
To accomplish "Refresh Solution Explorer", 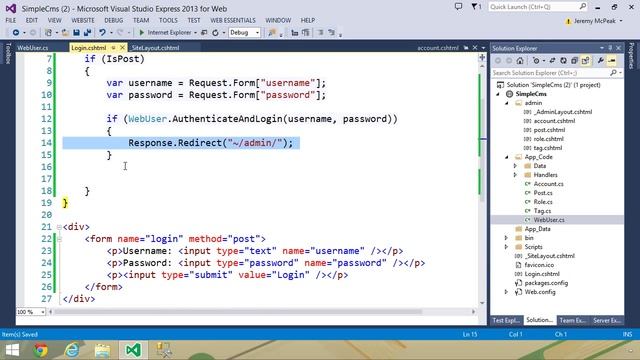I will (563, 60).
